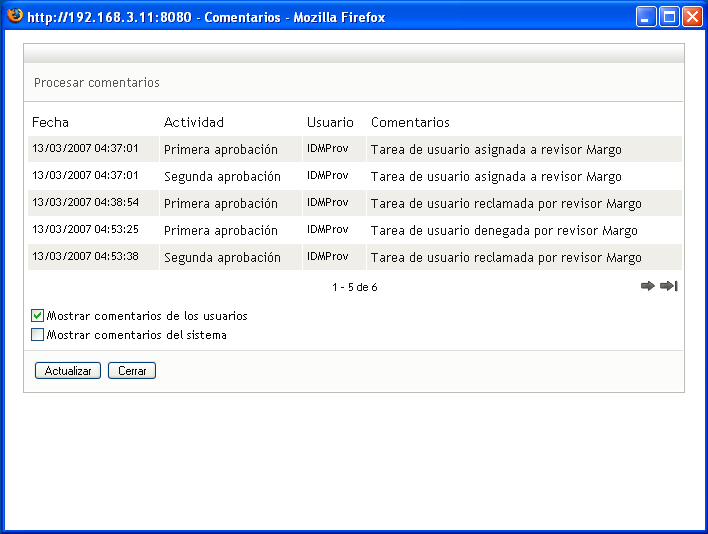Click date 13/03/2007 04:38:54
This screenshot has width=708, height=534.
click(x=85, y=202)
